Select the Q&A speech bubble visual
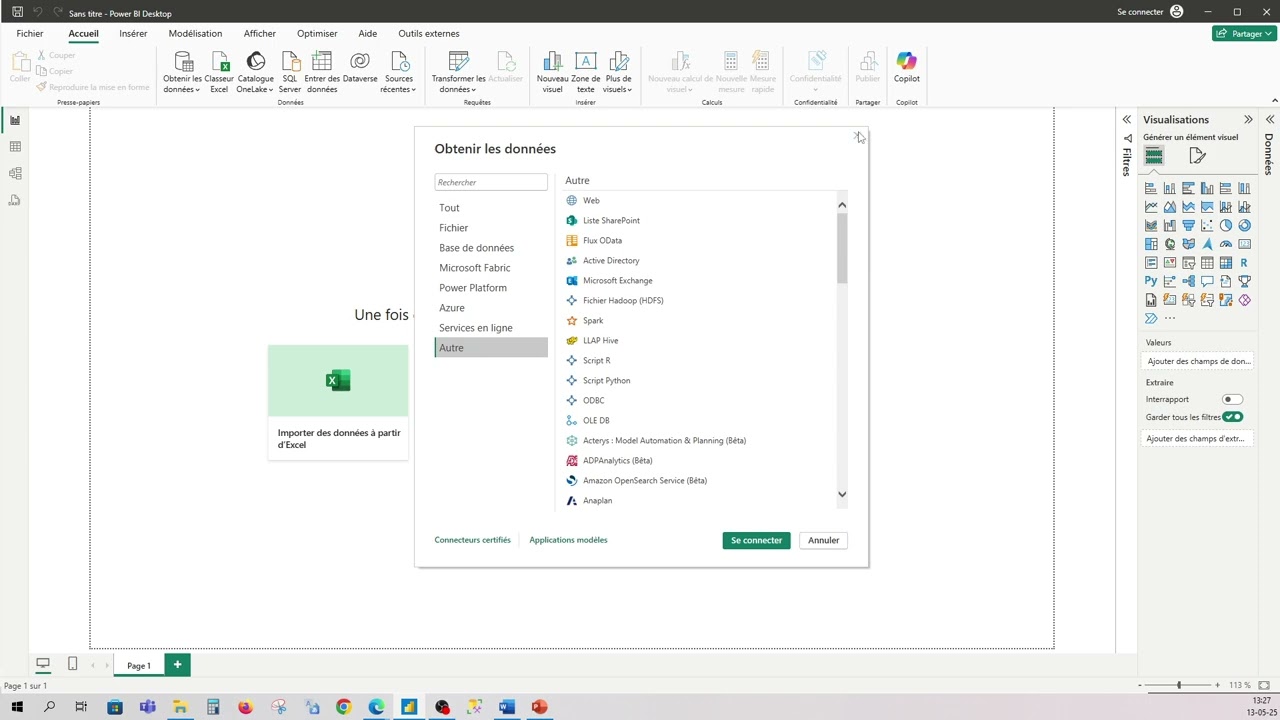Image resolution: width=1280 pixels, height=720 pixels. click(1207, 281)
